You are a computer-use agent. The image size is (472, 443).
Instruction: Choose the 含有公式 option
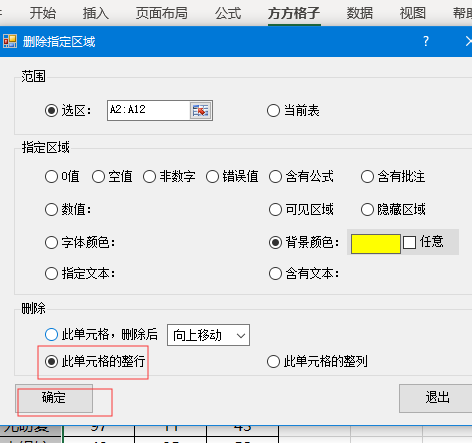tap(275, 177)
